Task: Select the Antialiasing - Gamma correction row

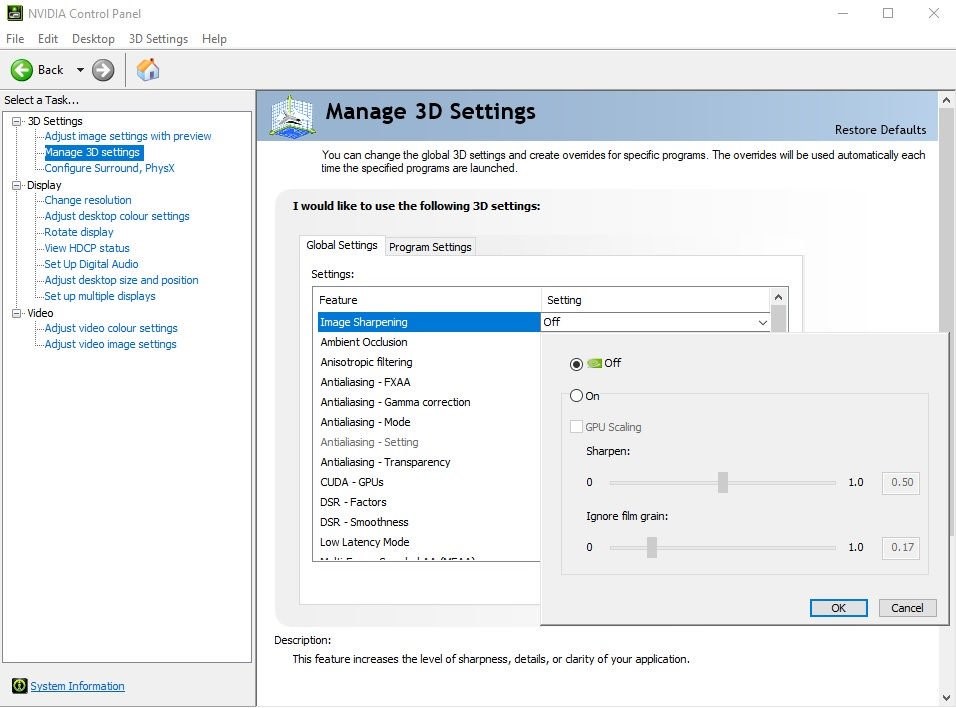Action: (x=429, y=402)
